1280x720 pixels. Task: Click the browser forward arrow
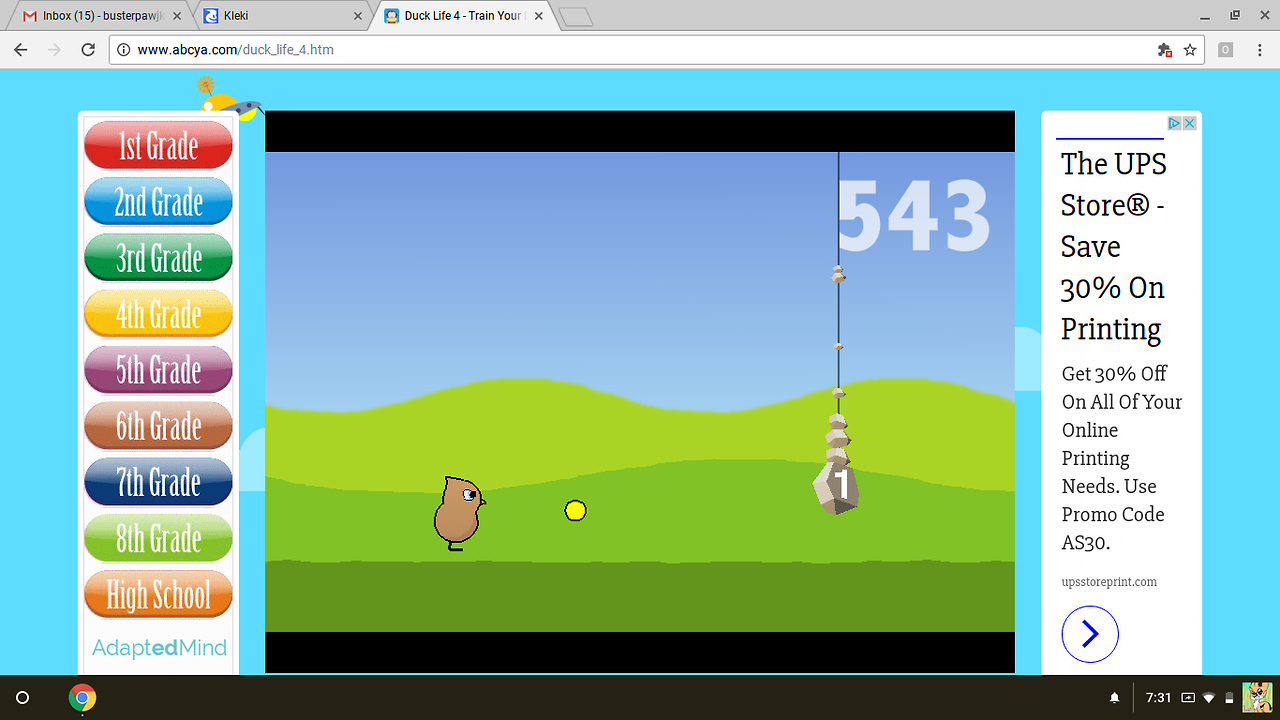54,50
